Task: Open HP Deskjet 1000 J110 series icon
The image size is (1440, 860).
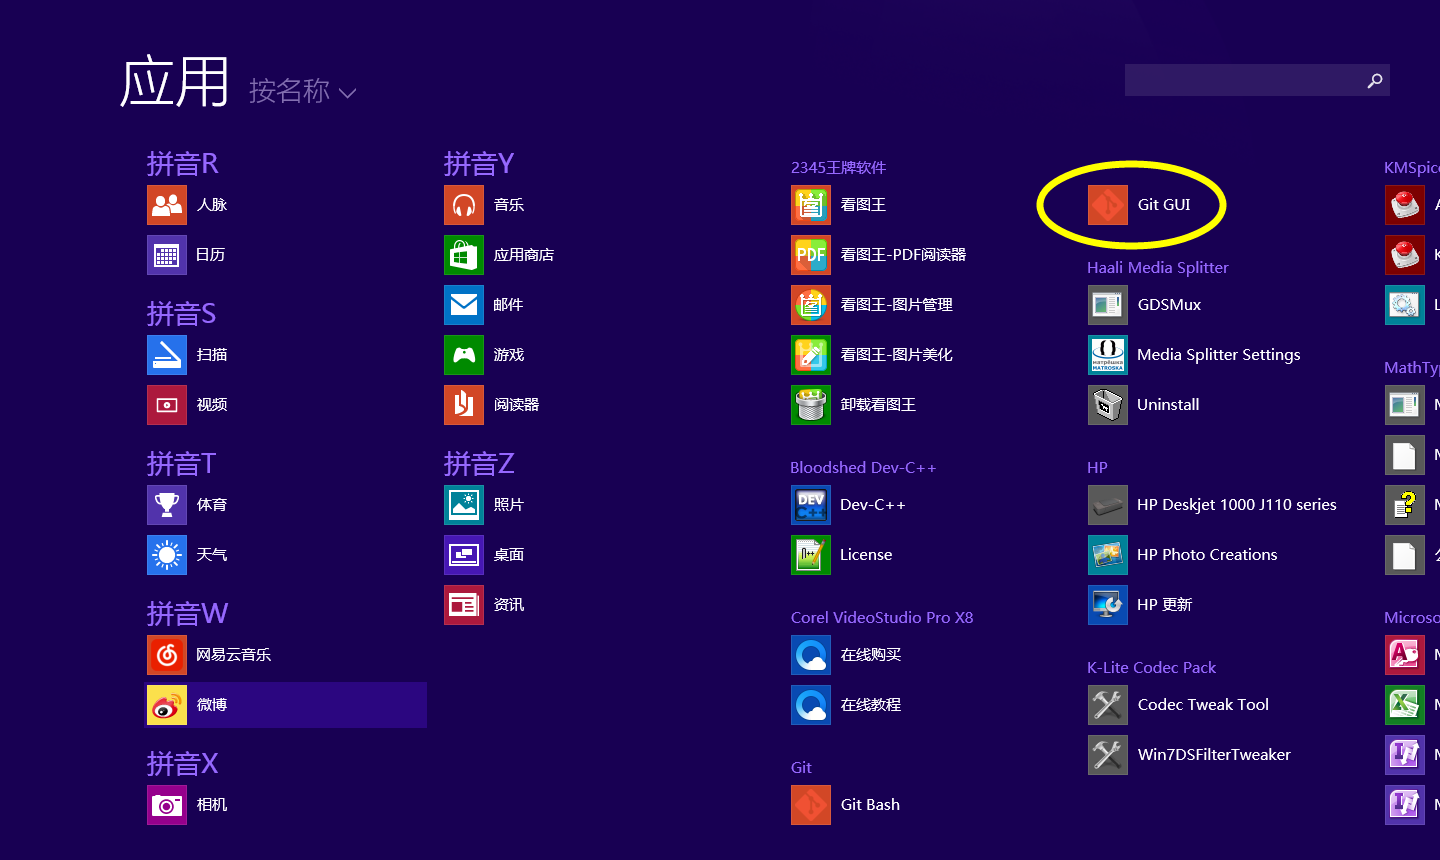Action: (1108, 505)
